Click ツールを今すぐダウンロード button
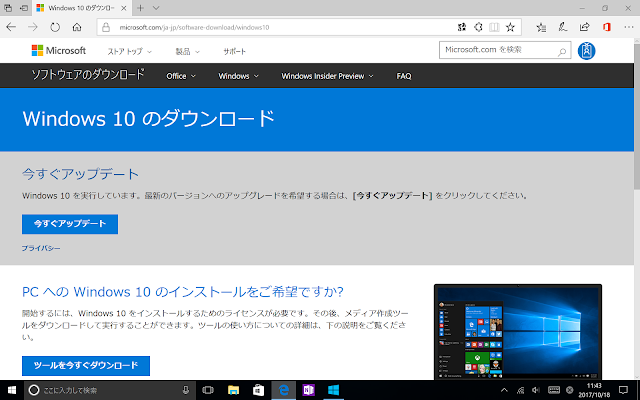Screen dimensions: 640x400 click(x=86, y=366)
